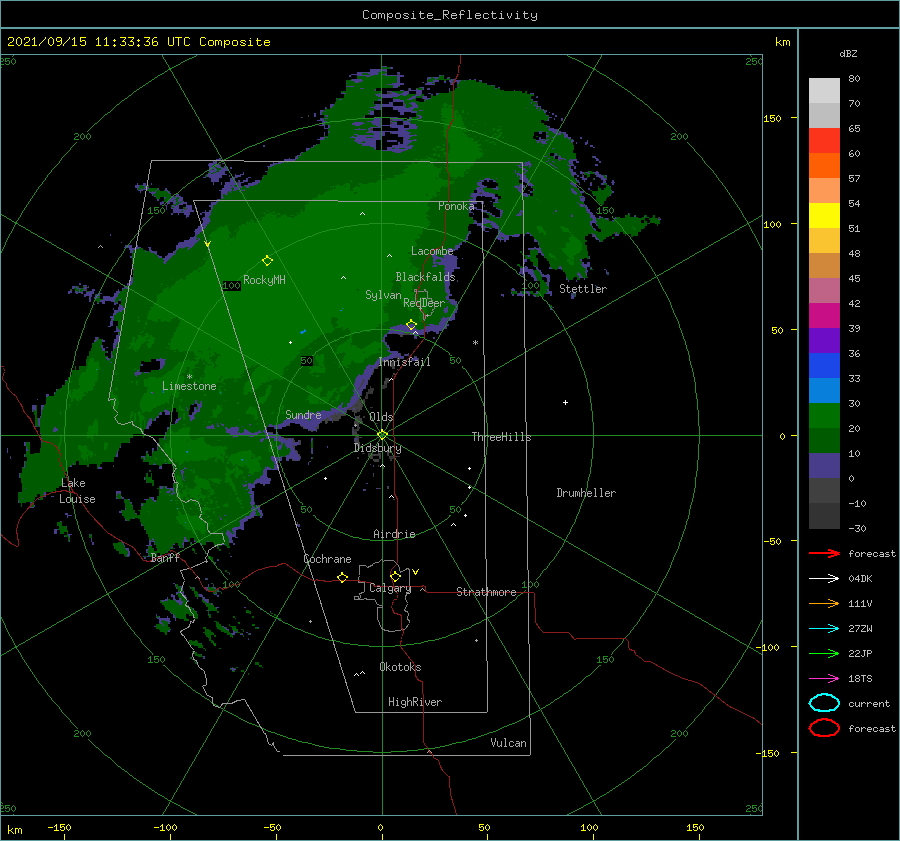Select the RedDeer city label

pyautogui.click(x=424, y=303)
